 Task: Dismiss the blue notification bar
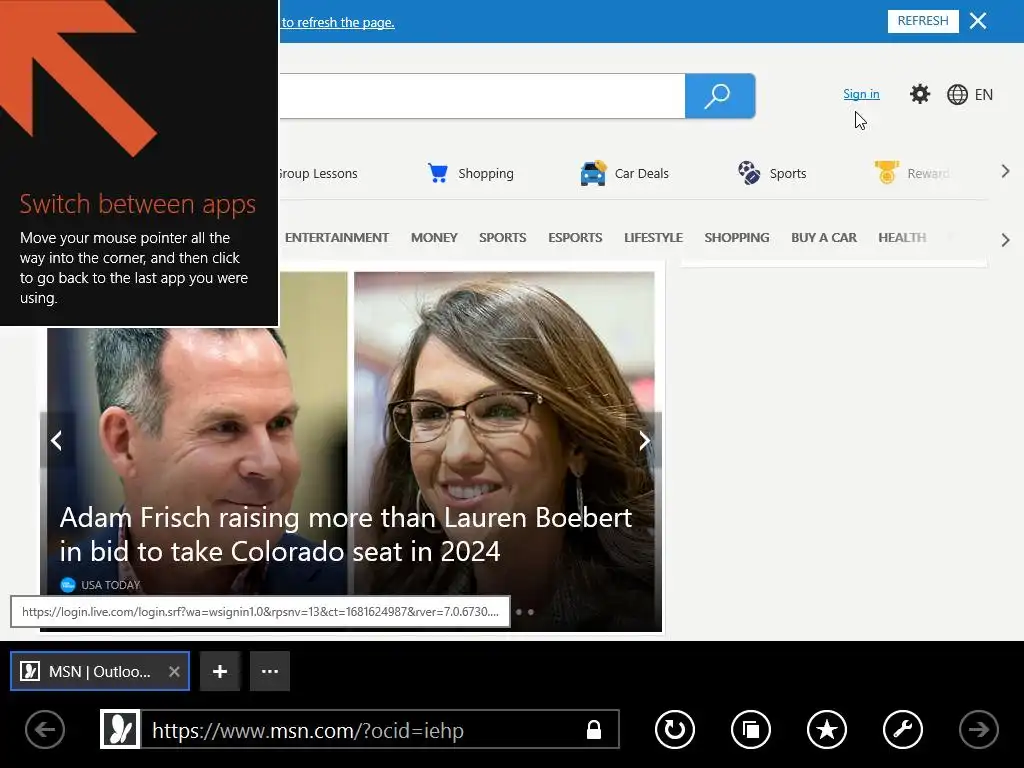[x=978, y=21]
